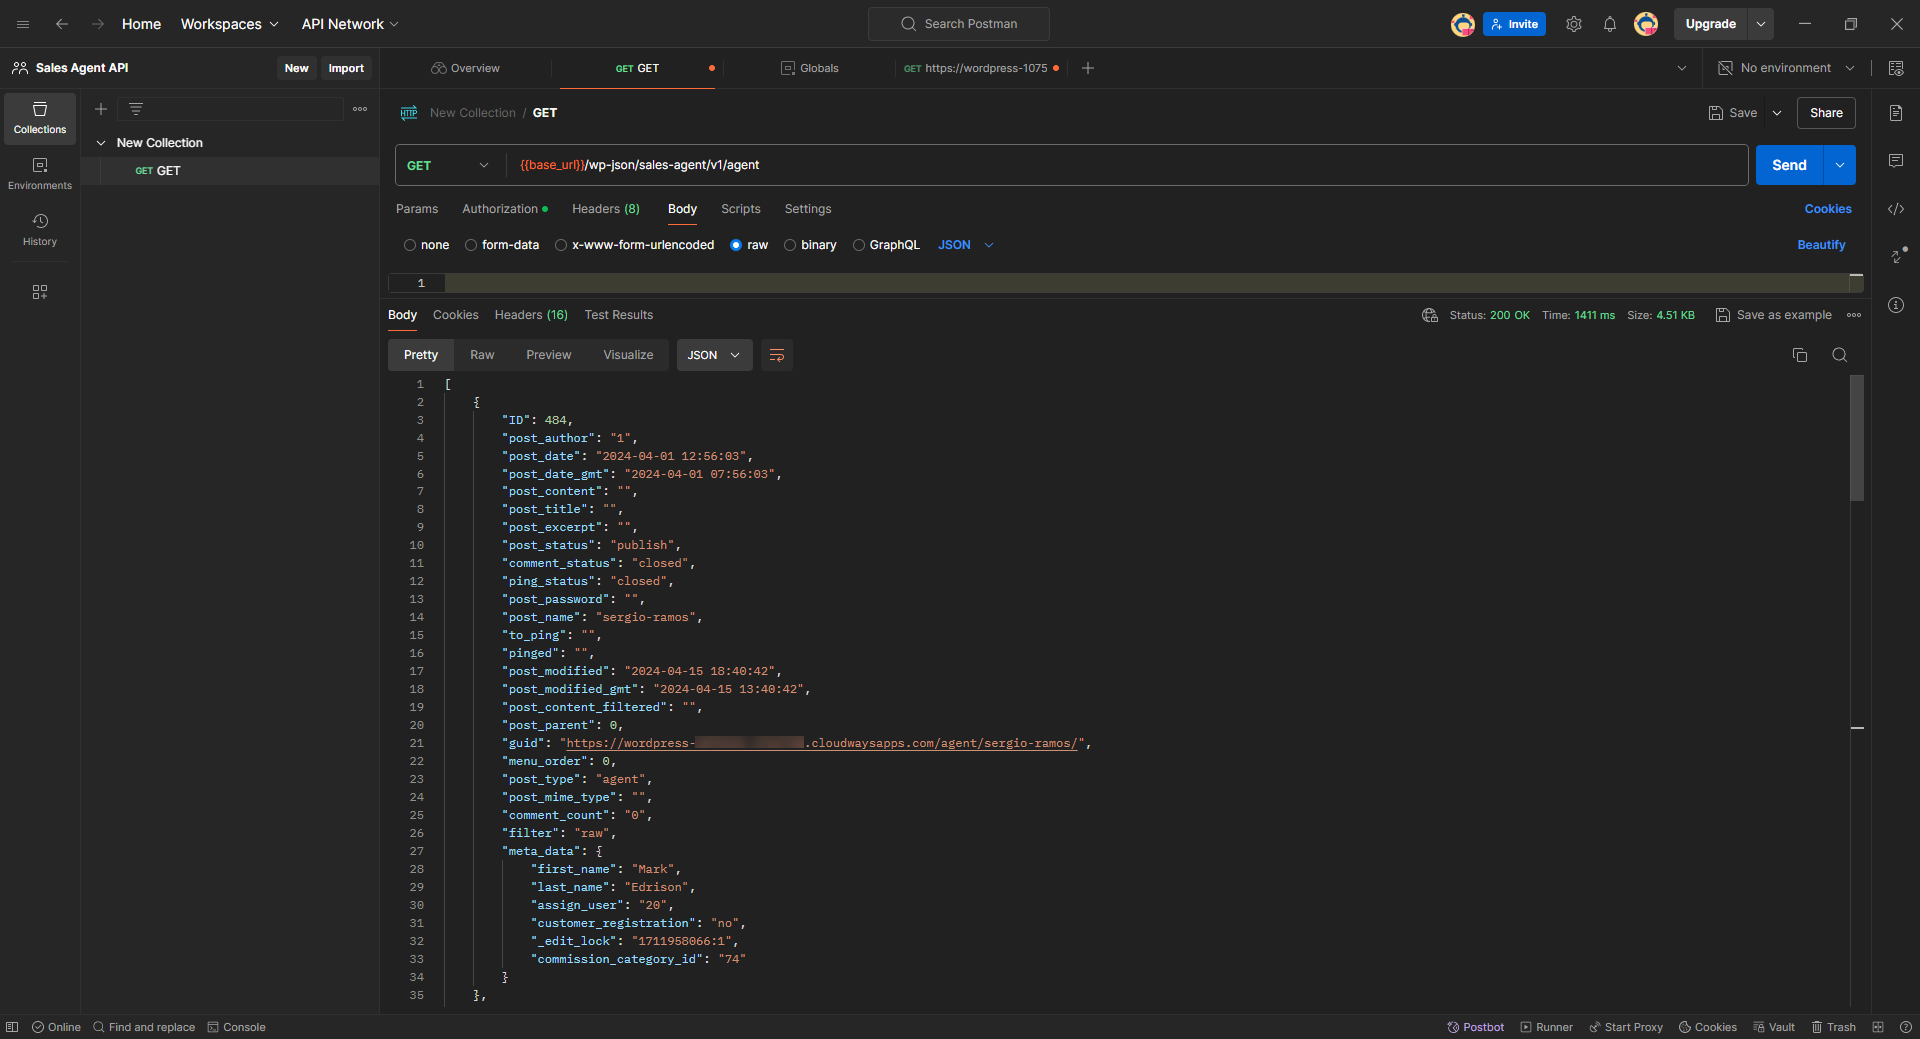
Task: Open the notifications bell
Action: (x=1610, y=24)
